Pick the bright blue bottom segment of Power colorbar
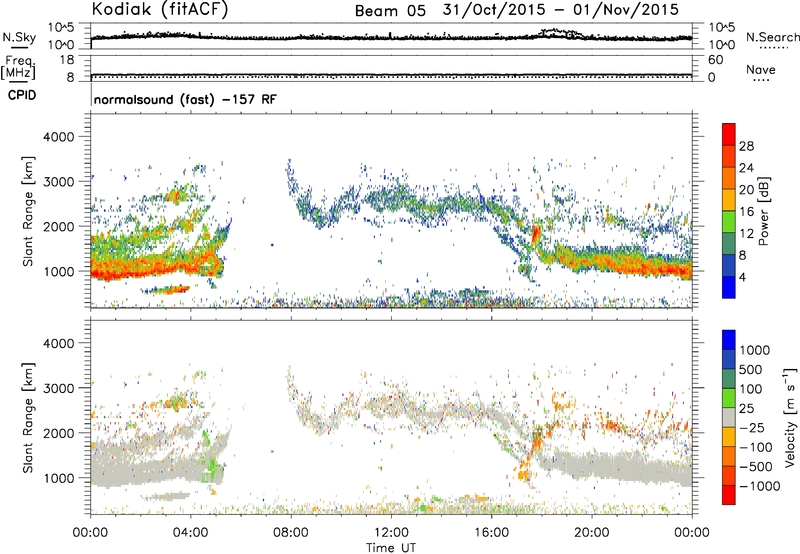 (x=729, y=287)
